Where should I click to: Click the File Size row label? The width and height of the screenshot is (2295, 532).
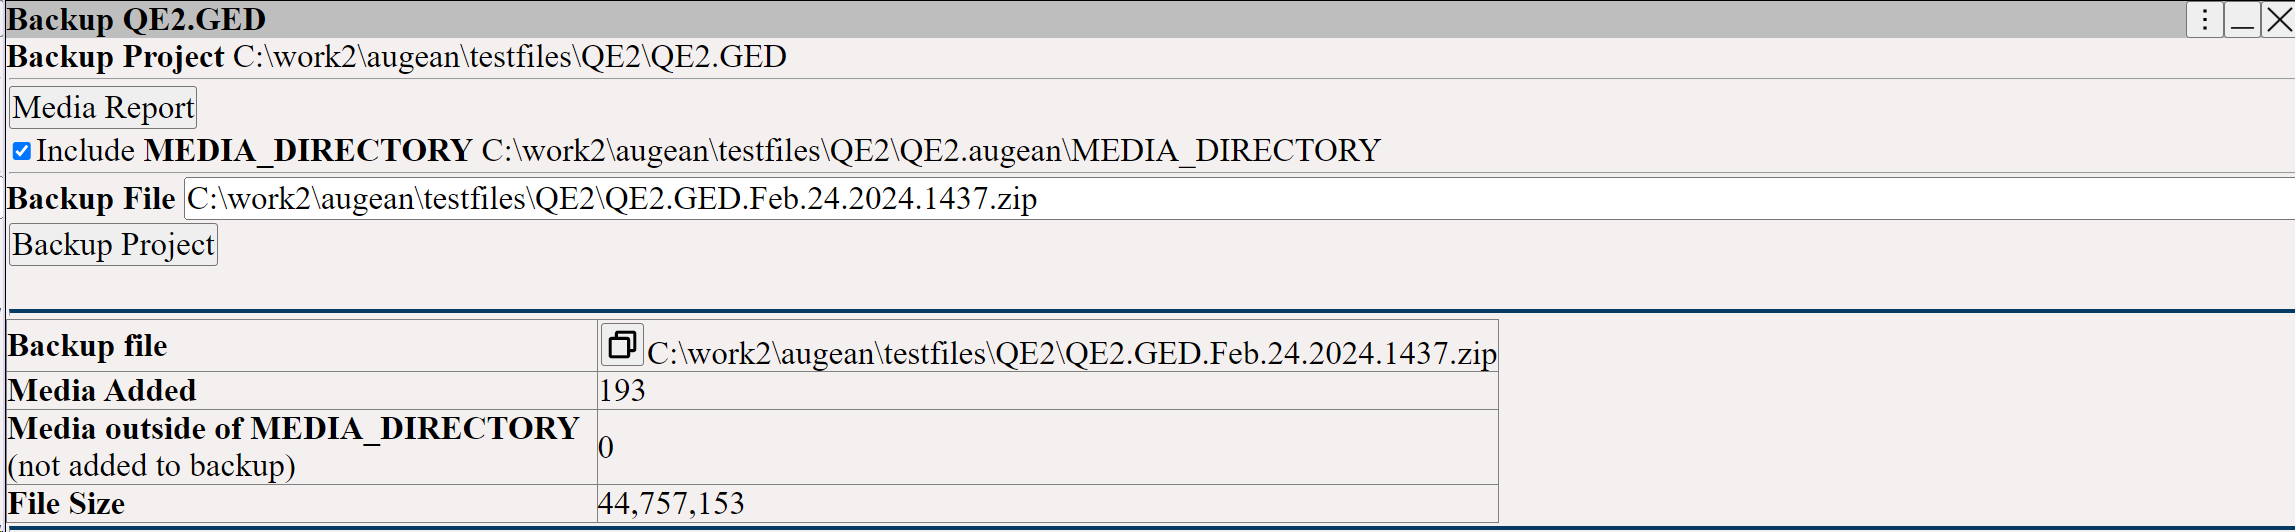[x=66, y=504]
